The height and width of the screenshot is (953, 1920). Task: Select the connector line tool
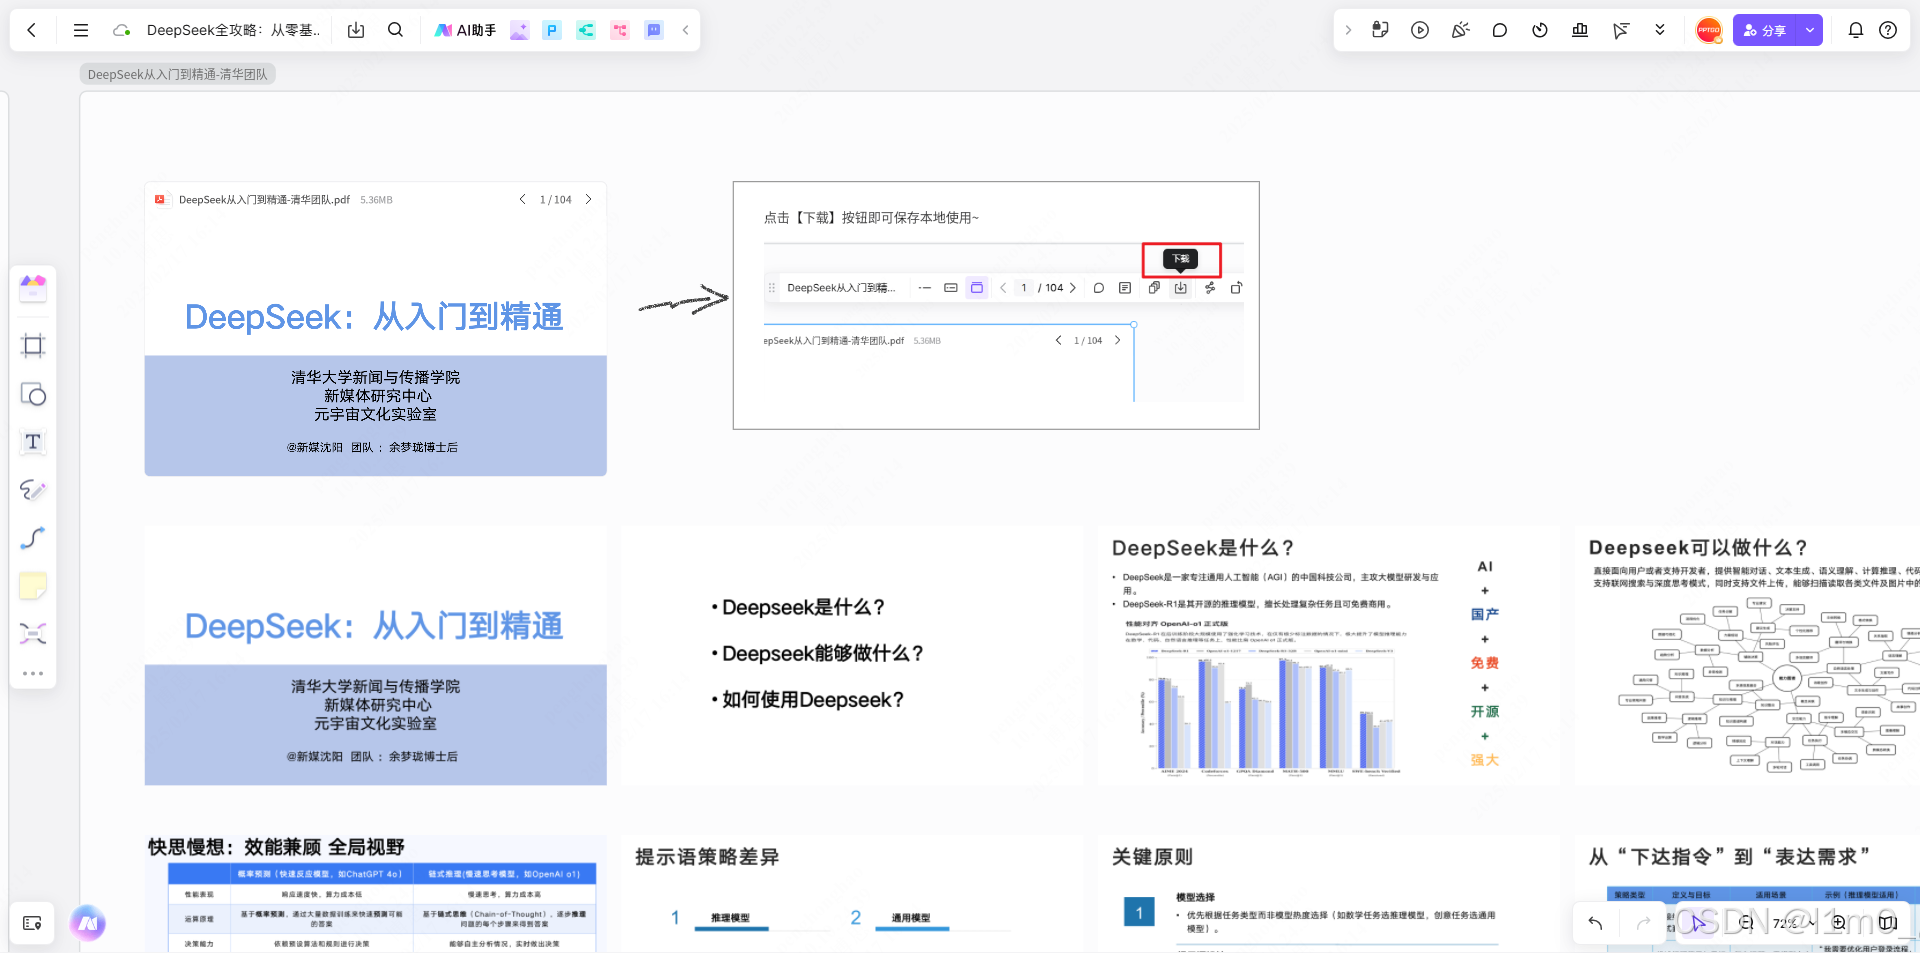(x=33, y=538)
